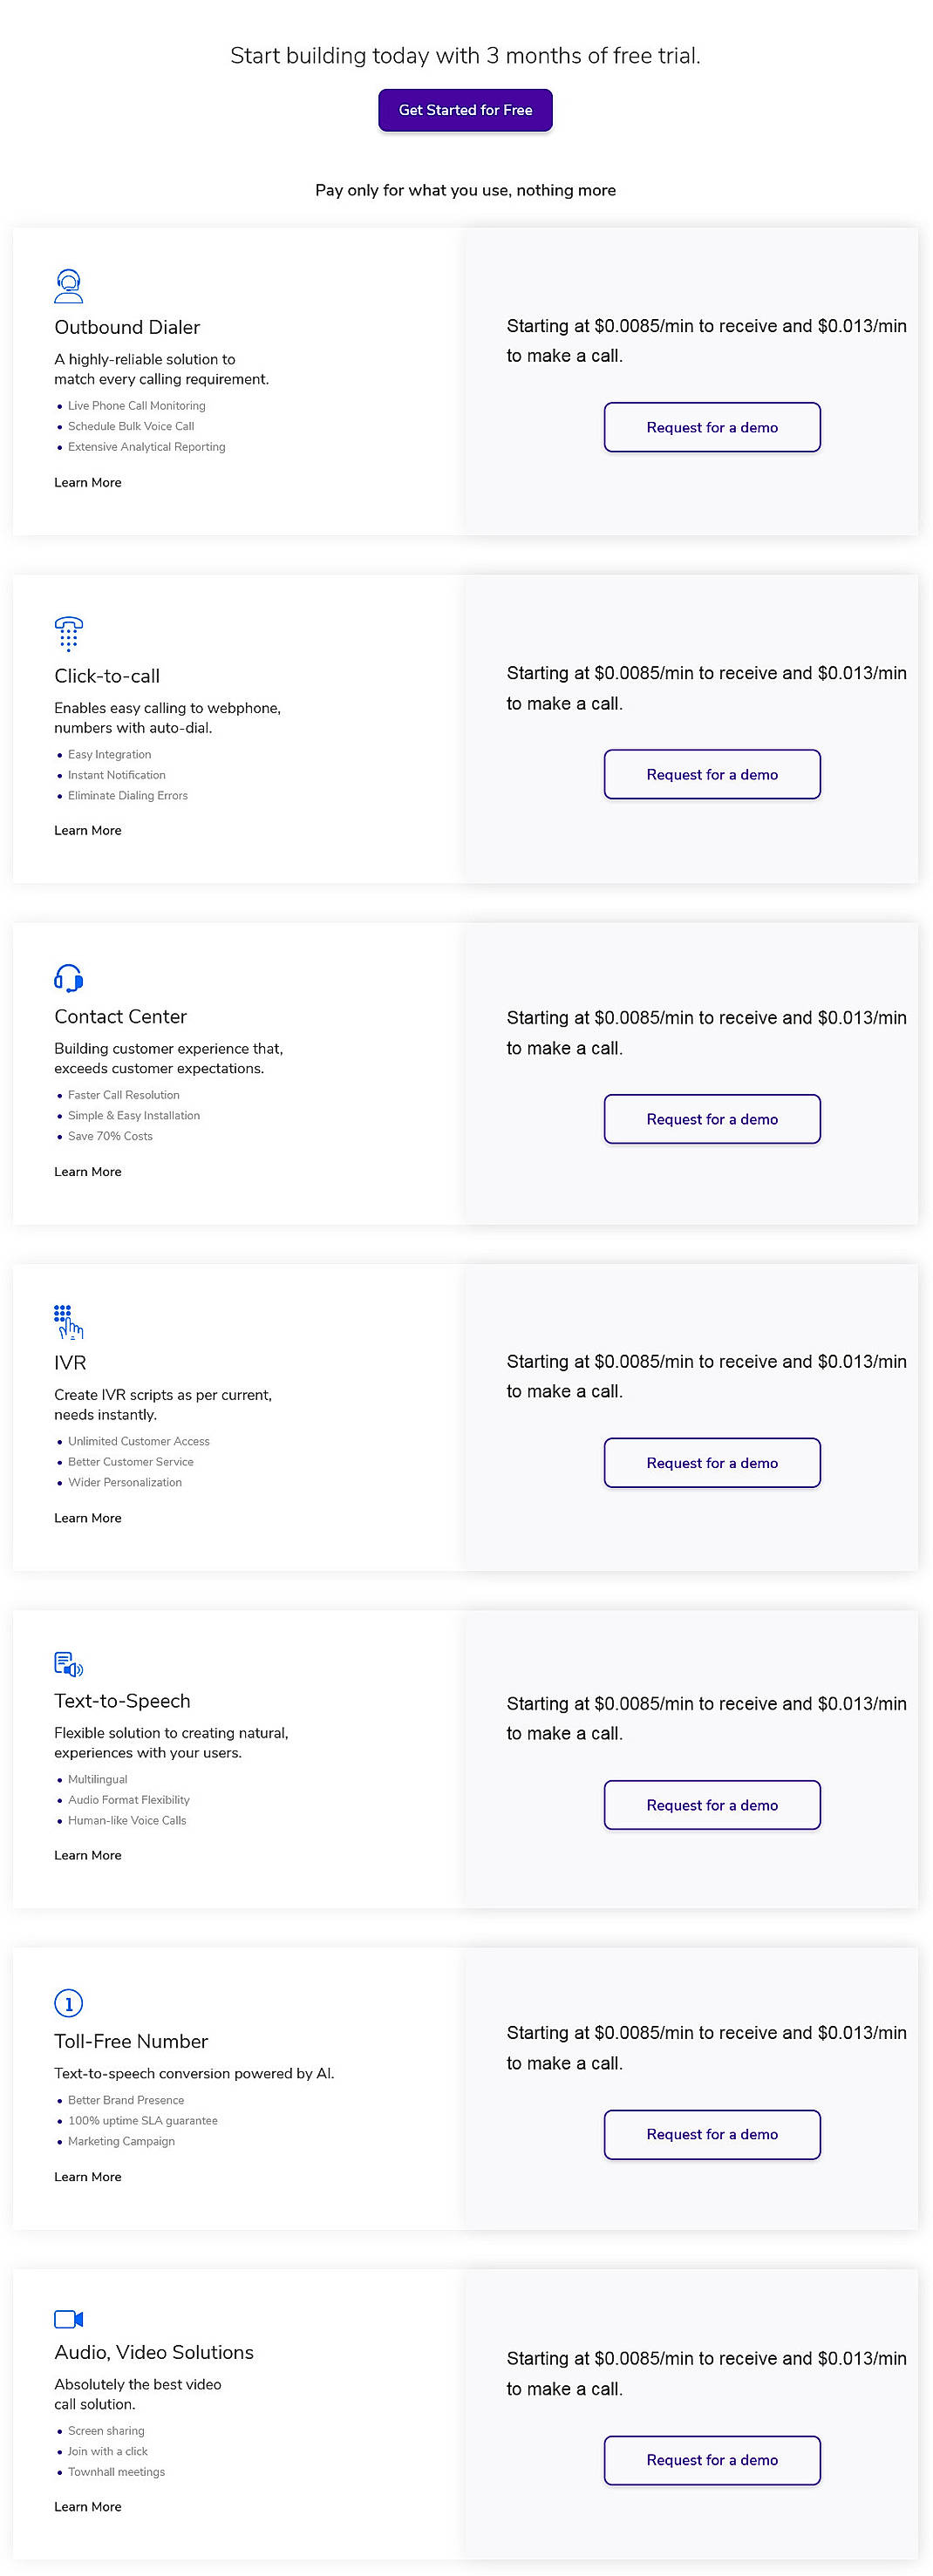Click the Better Brand Presence bullet
Viewport: 933px width, 2576px height.
tap(125, 2100)
